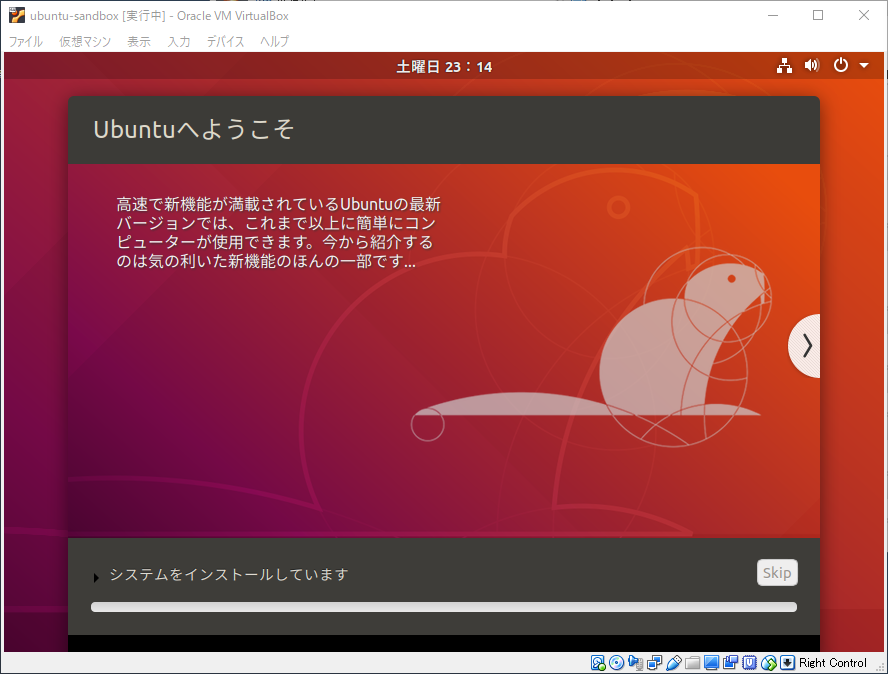Click the Skip button
Viewport: 888px width, 674px height.
click(x=777, y=573)
